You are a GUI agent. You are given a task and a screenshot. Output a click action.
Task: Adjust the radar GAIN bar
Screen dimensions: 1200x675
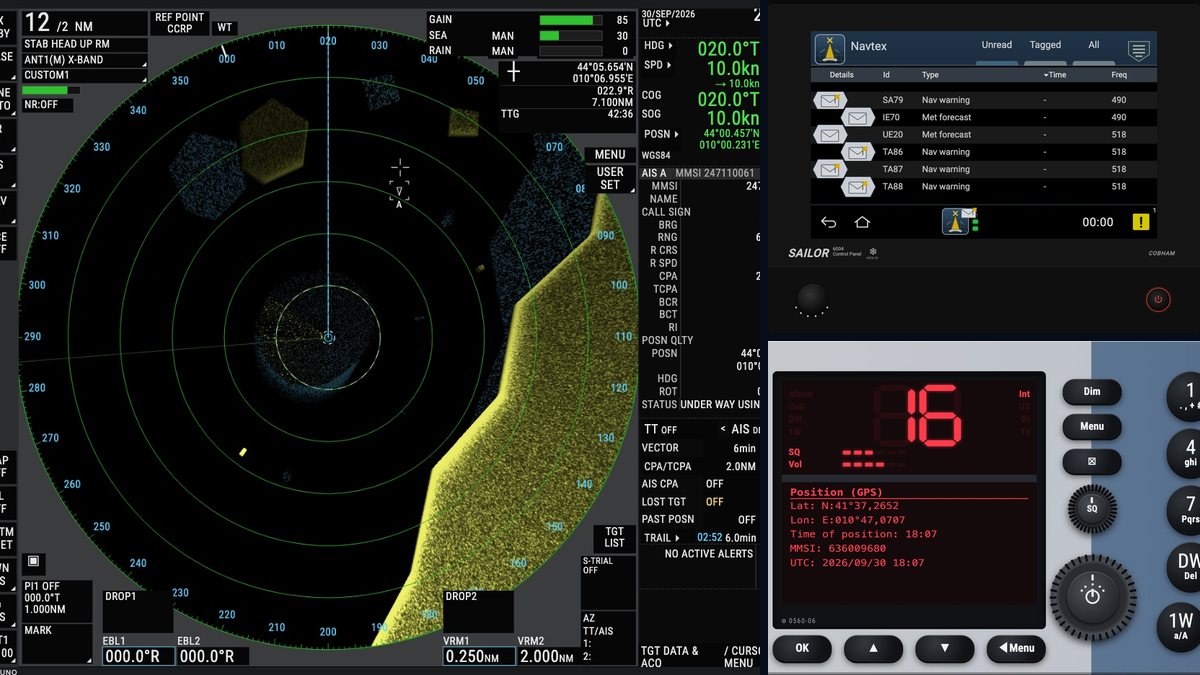click(x=571, y=20)
